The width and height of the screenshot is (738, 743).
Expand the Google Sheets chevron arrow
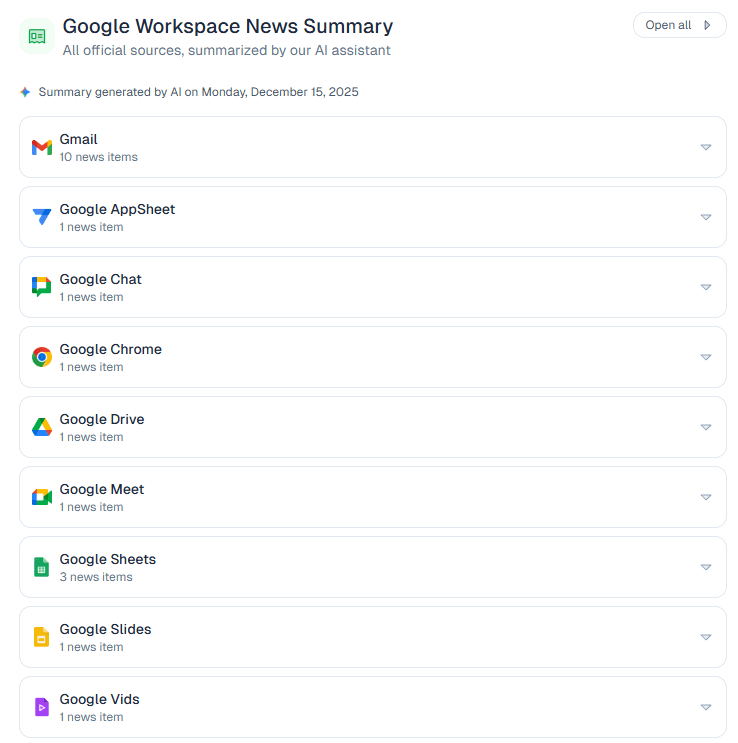(705, 567)
